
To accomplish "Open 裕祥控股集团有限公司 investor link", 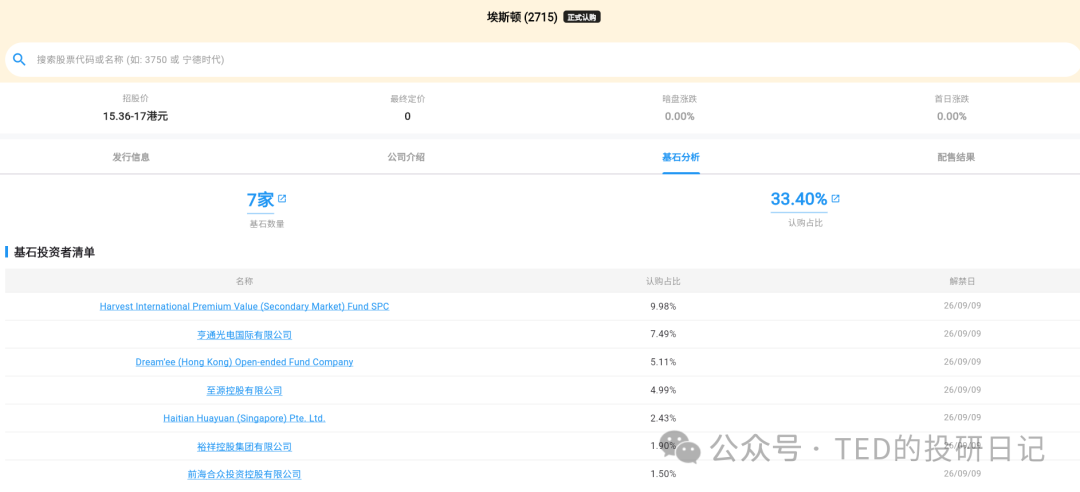I will (245, 447).
